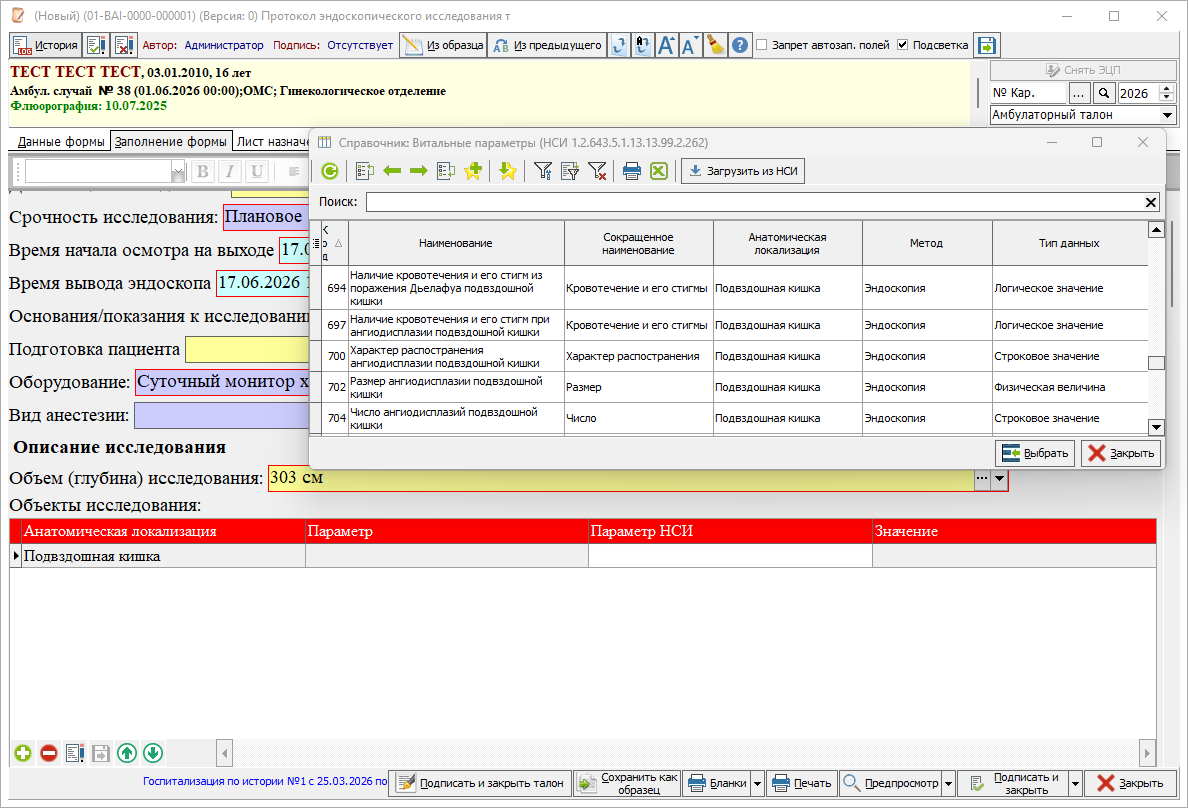Click the magnifier search icon near year

pos(1104,93)
